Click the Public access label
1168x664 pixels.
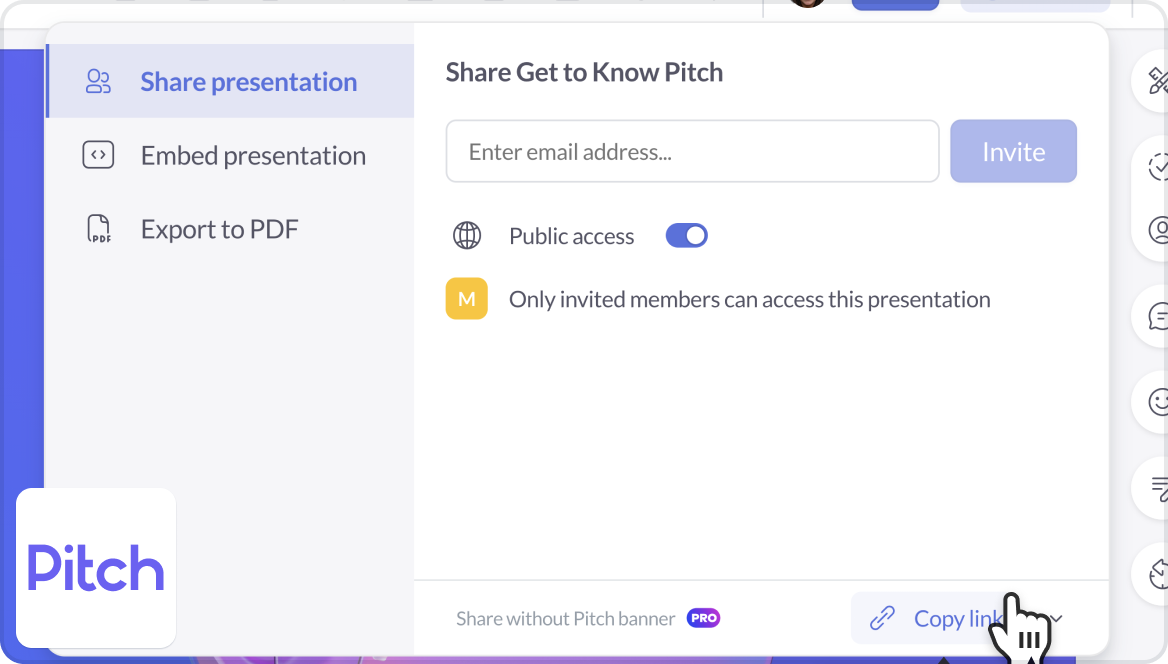click(x=571, y=236)
